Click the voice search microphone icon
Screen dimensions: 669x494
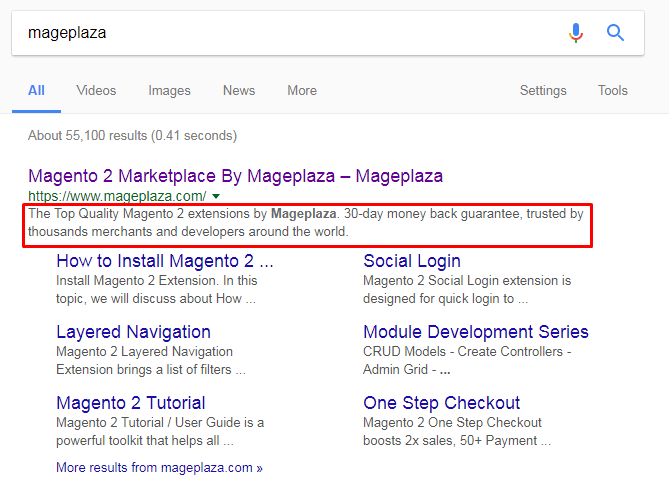[x=576, y=33]
